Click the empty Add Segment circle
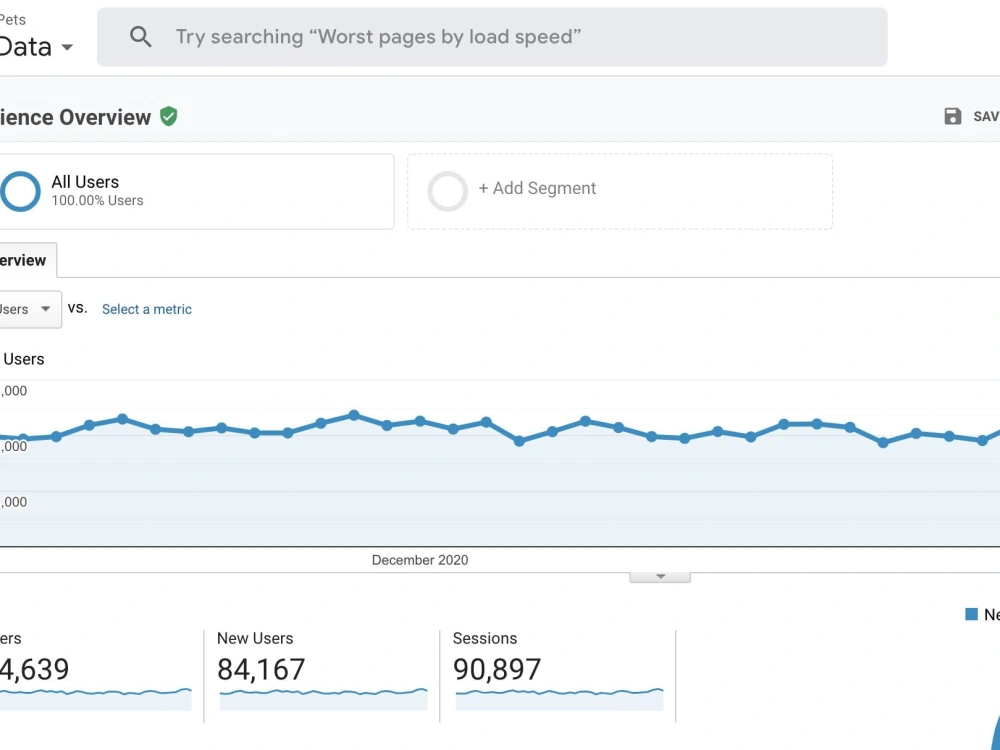Viewport: 1000px width, 750px height. pos(447,191)
